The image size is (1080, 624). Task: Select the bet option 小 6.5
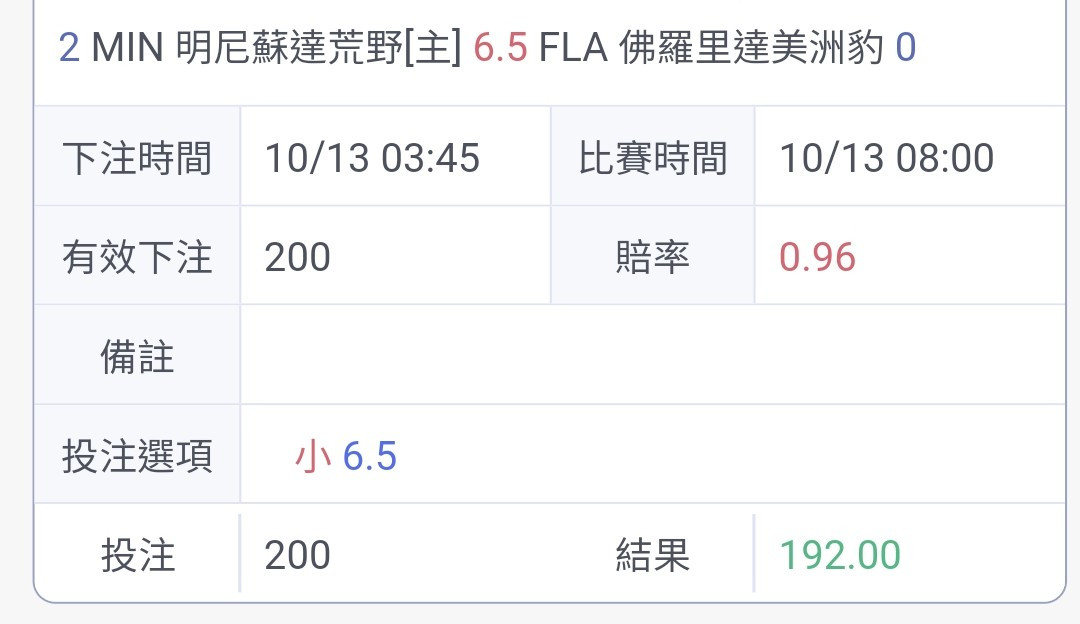click(x=346, y=456)
